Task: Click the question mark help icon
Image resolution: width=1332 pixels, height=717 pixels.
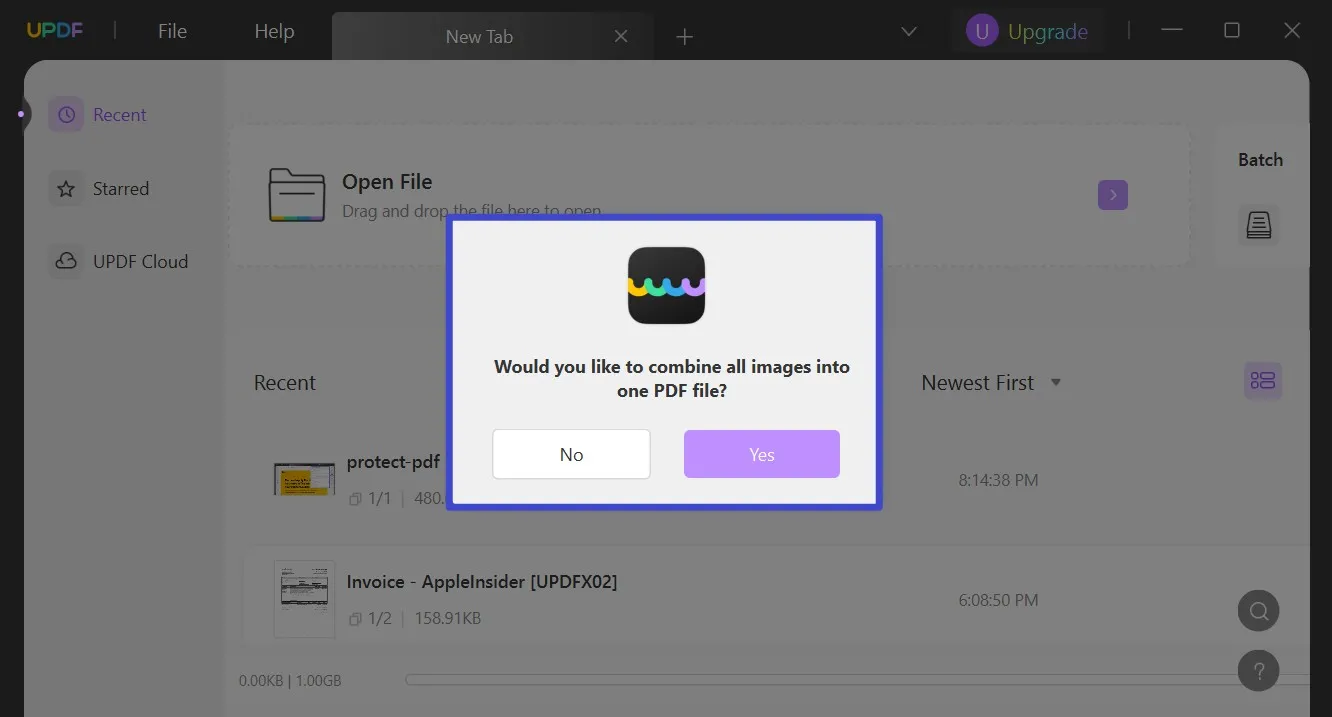Action: tap(1259, 670)
